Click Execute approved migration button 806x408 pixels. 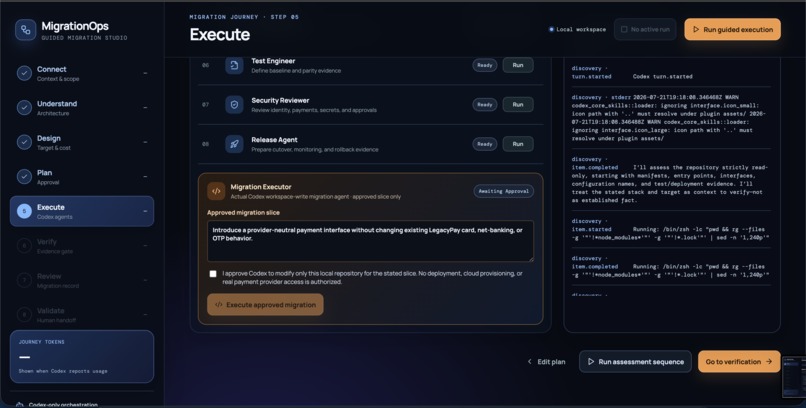(265, 305)
